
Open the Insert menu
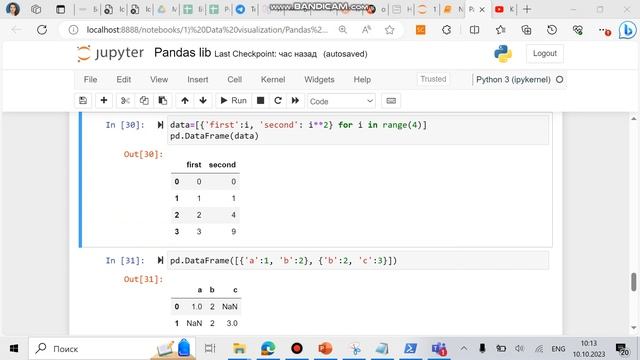click(x=198, y=80)
